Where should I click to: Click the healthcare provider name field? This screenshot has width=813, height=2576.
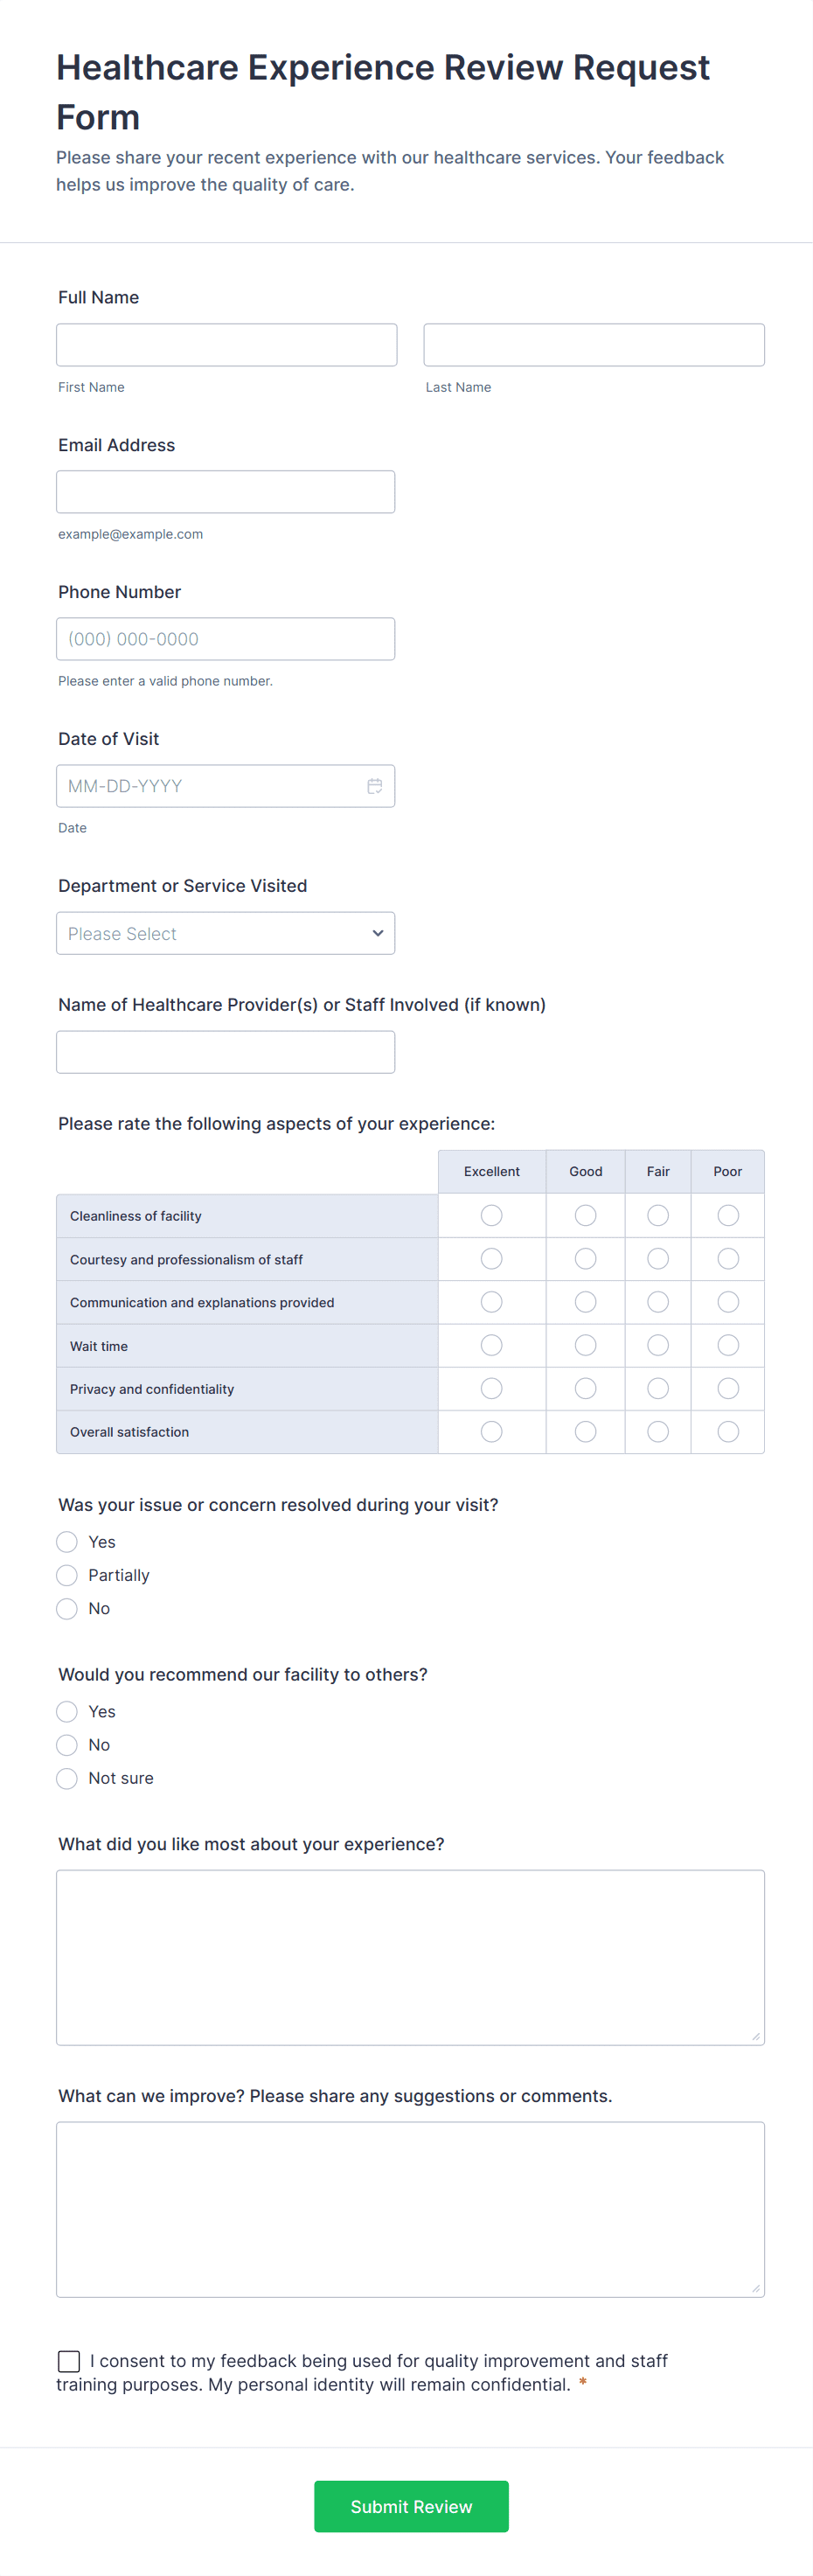pyautogui.click(x=225, y=1051)
